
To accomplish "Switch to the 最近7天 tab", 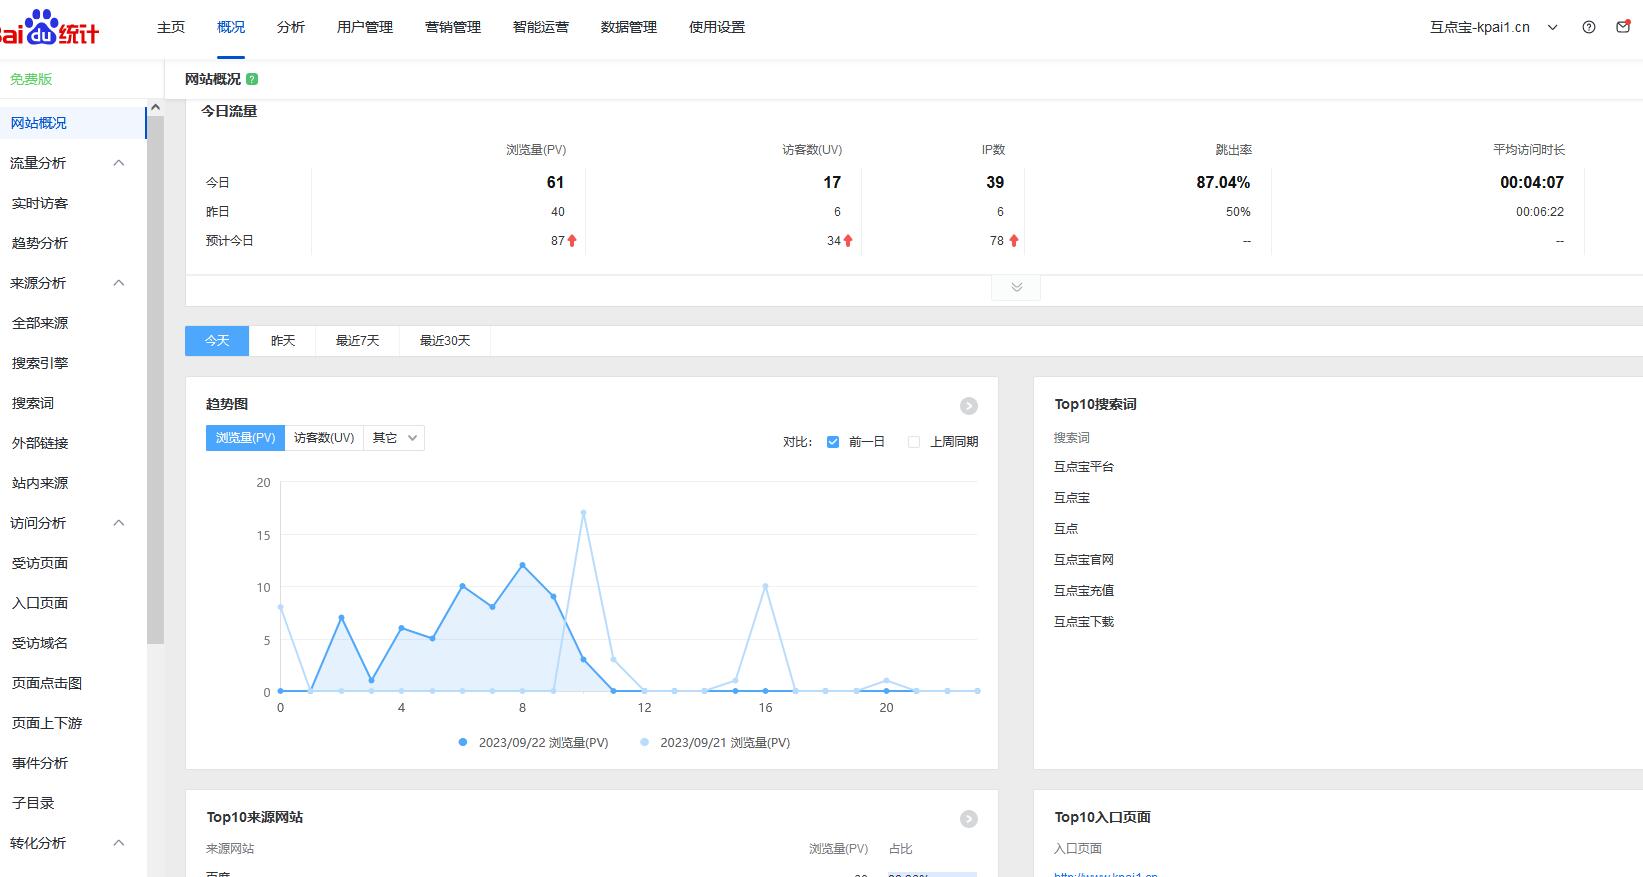I will tap(357, 341).
